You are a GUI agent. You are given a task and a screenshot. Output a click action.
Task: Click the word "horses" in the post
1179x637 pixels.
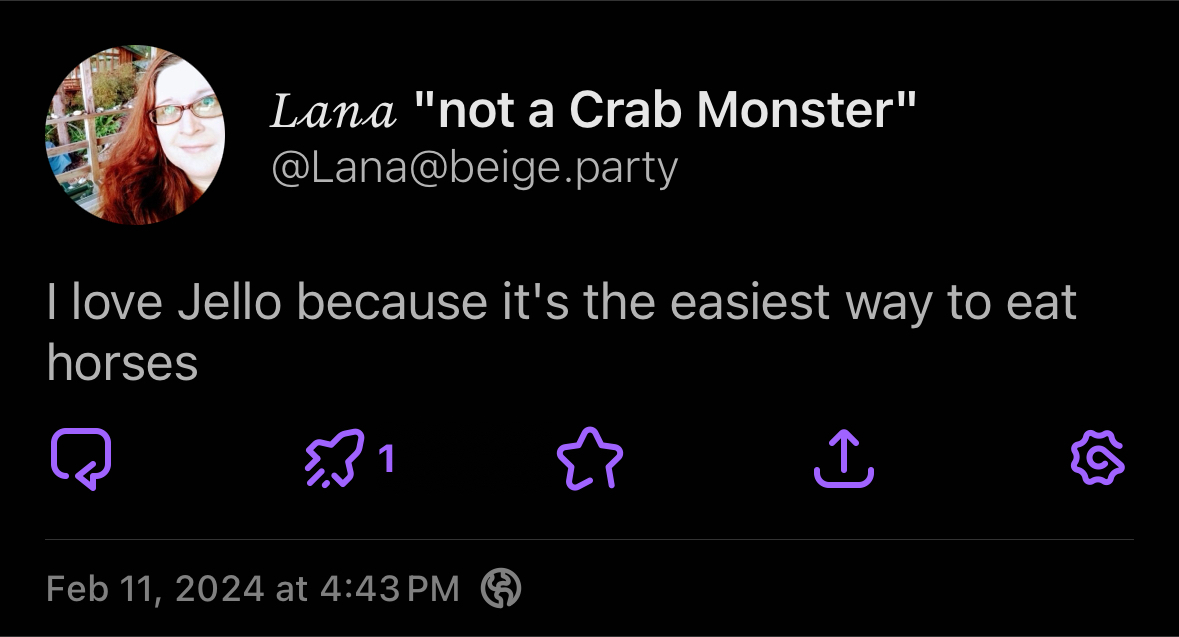coord(122,363)
